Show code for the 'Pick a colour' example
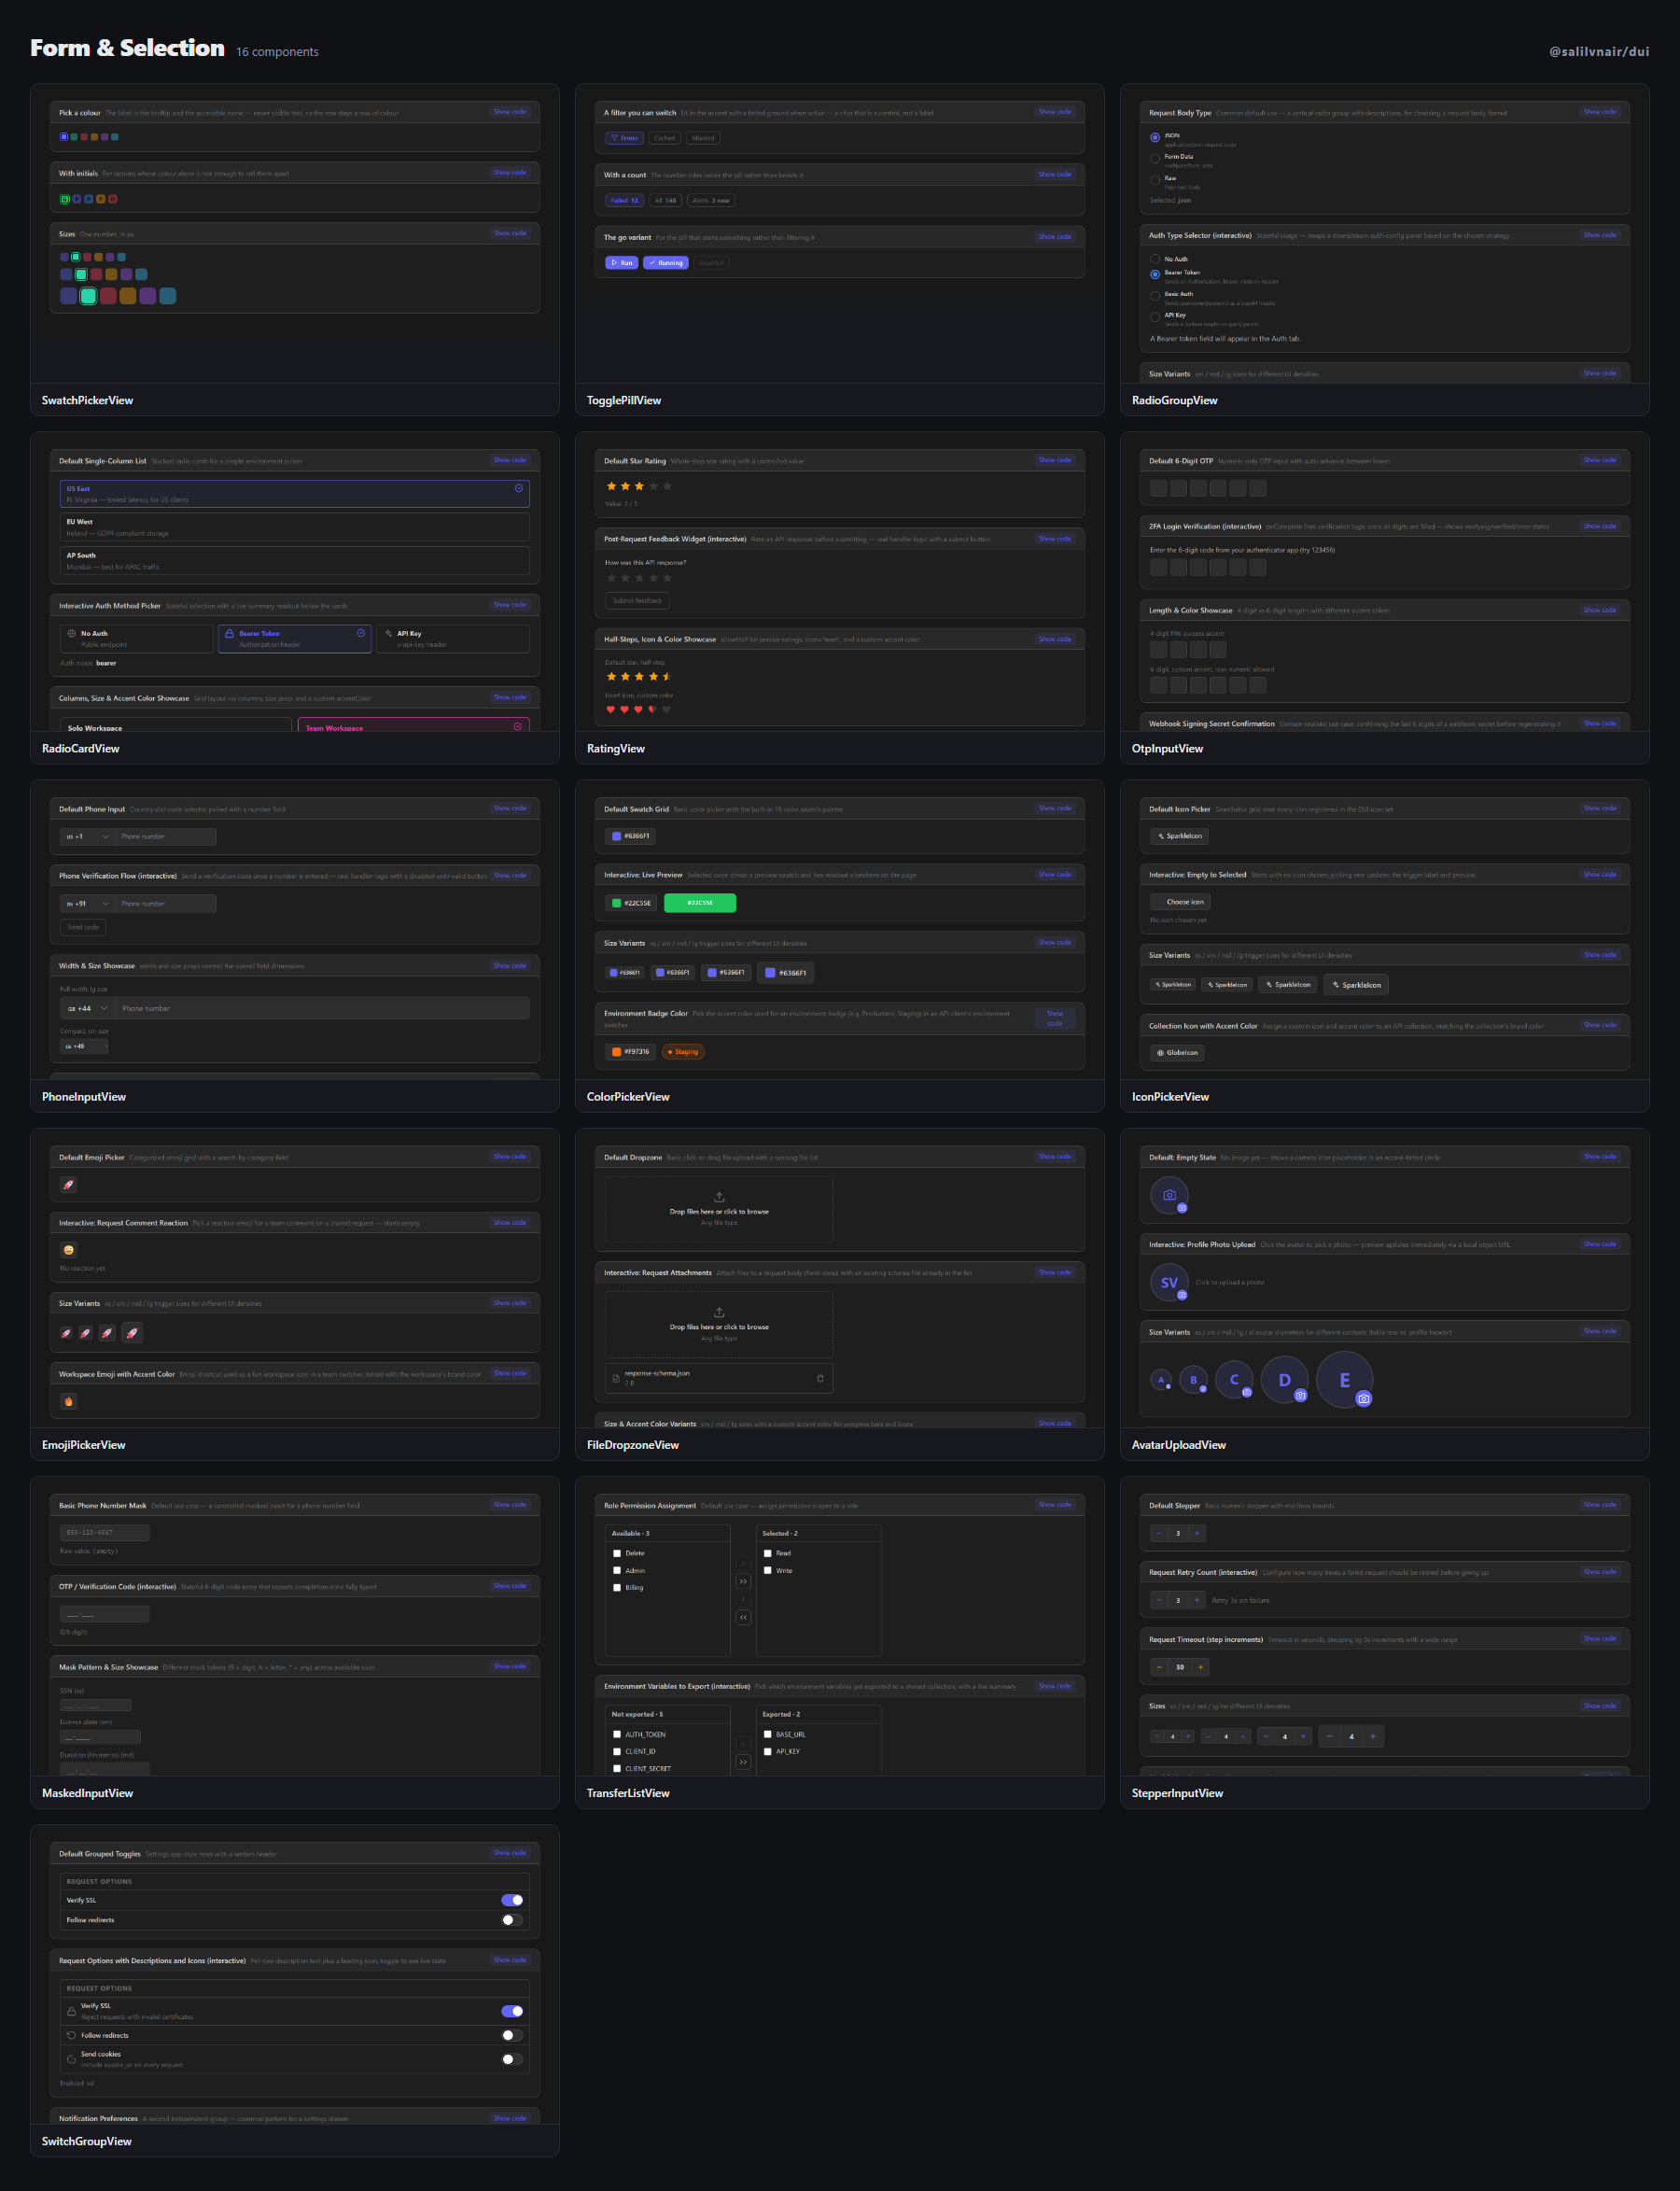 click(509, 112)
